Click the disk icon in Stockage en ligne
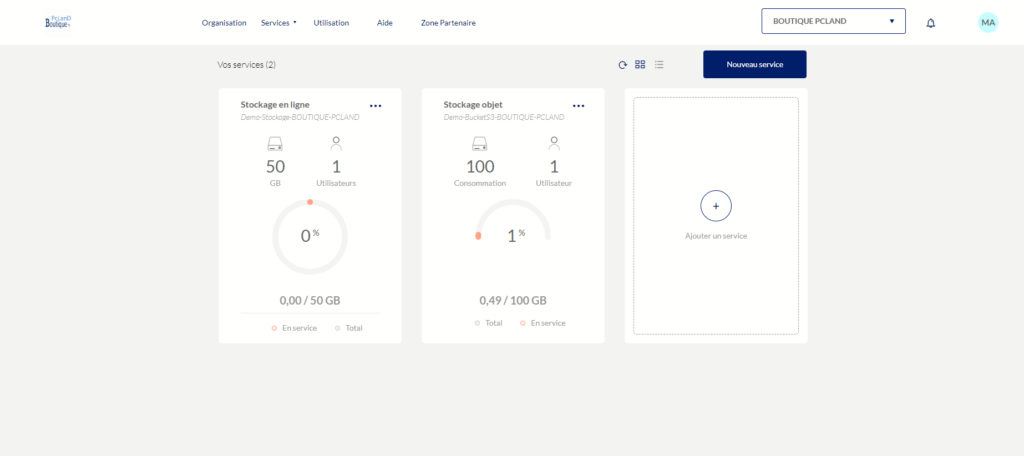The width and height of the screenshot is (1024, 456). click(x=275, y=144)
